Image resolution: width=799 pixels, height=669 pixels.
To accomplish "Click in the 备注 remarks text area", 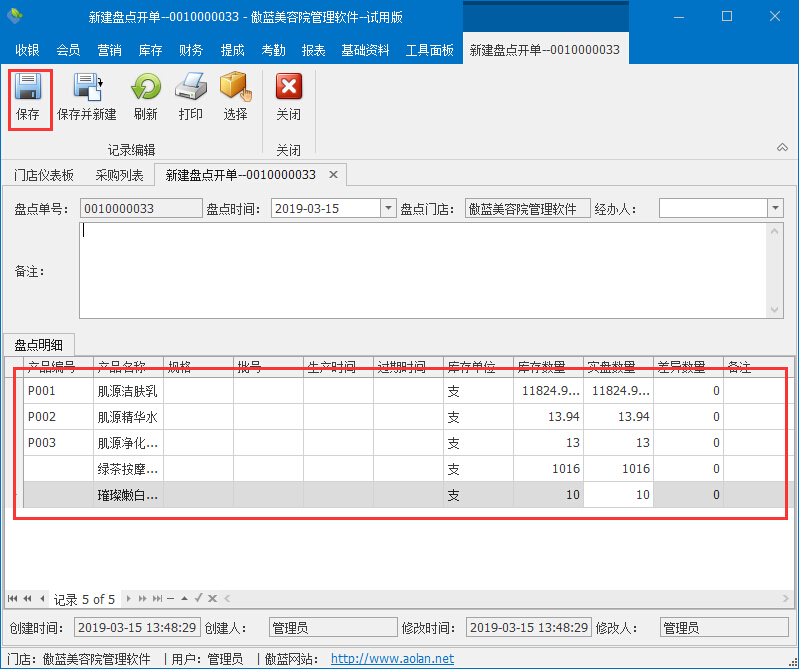I will click(x=420, y=270).
